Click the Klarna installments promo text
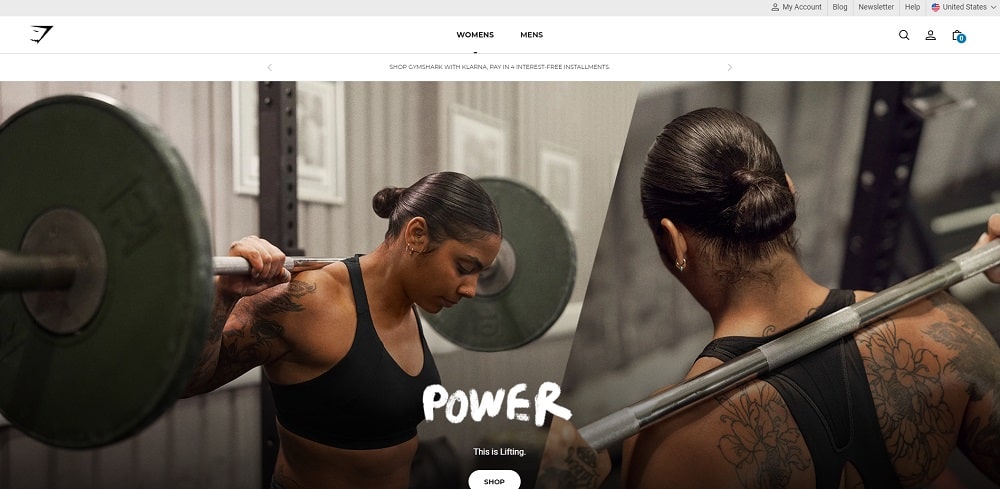 [499, 67]
